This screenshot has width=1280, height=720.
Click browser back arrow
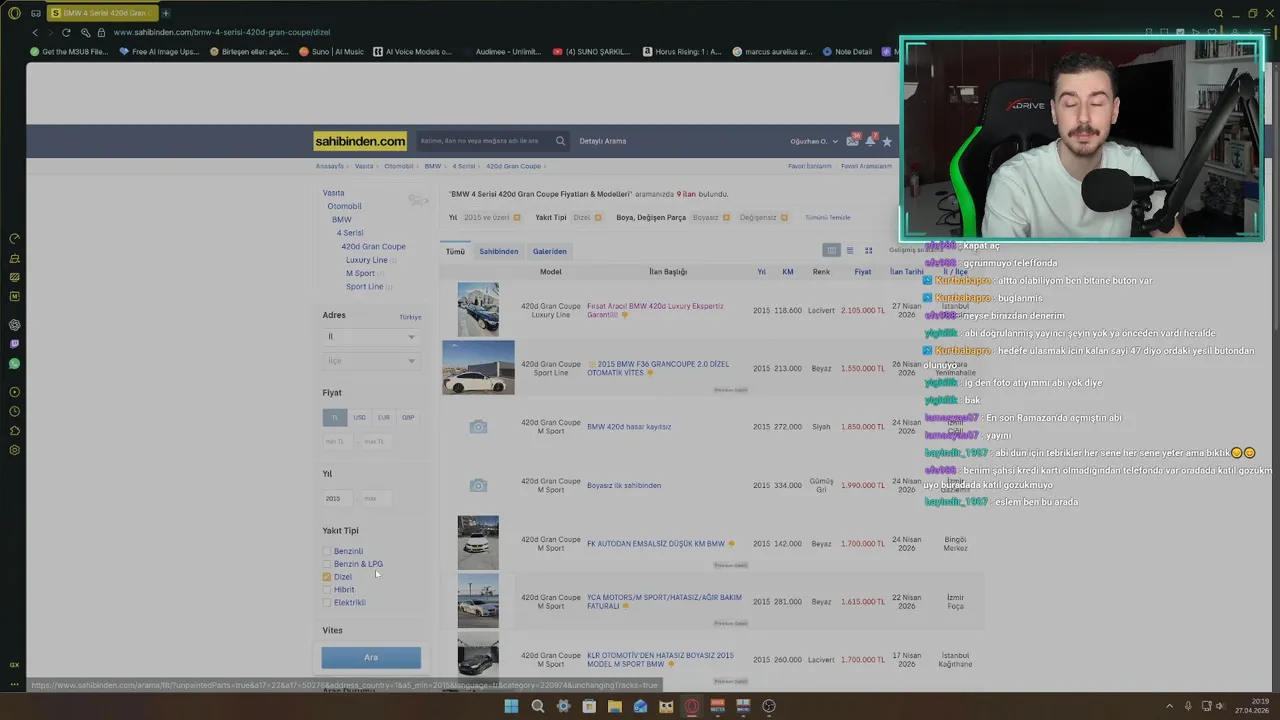[35, 32]
